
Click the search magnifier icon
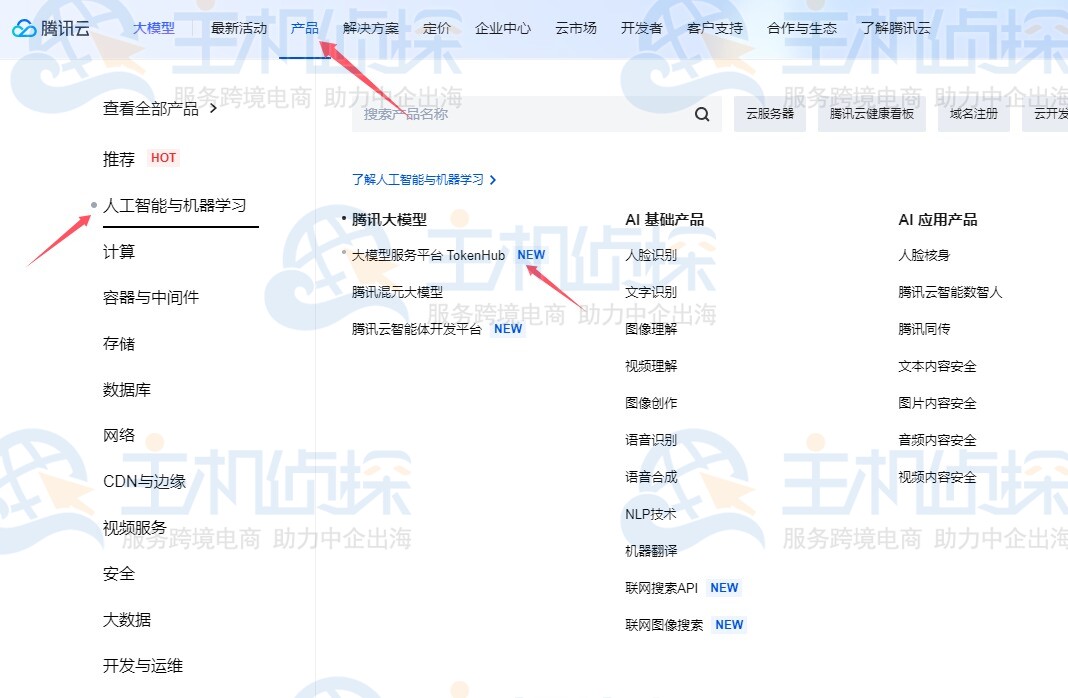point(700,114)
